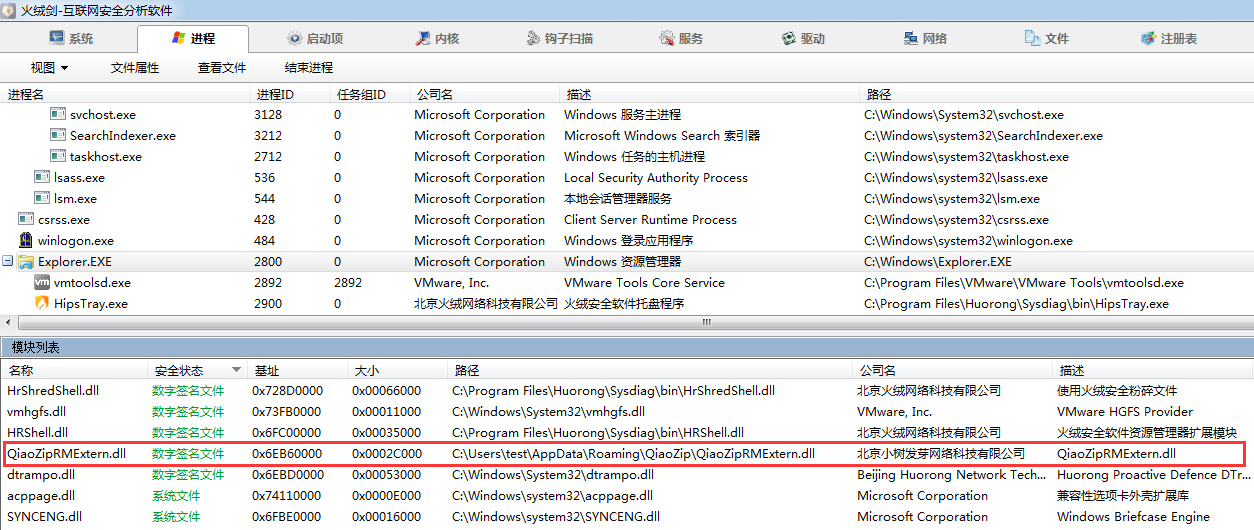Collapse the Explorer.EXE process tree
This screenshot has height=530, width=1254.
pyautogui.click(x=8, y=262)
